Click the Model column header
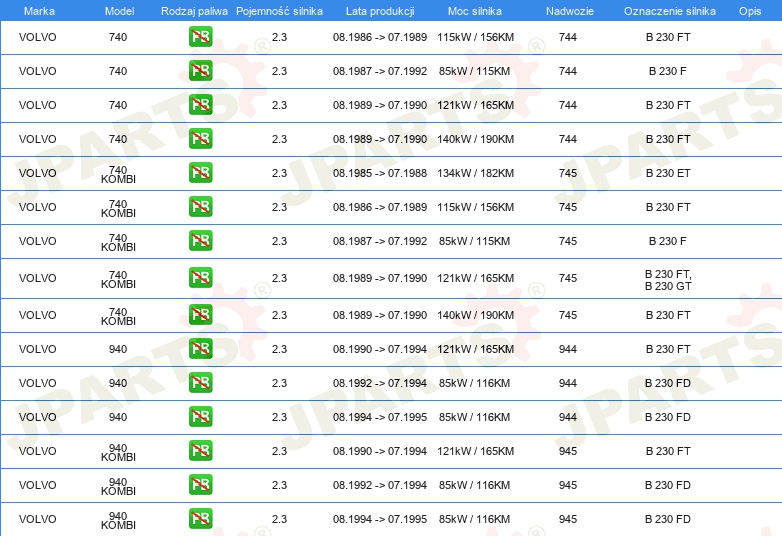The width and height of the screenshot is (782, 536). (x=119, y=11)
